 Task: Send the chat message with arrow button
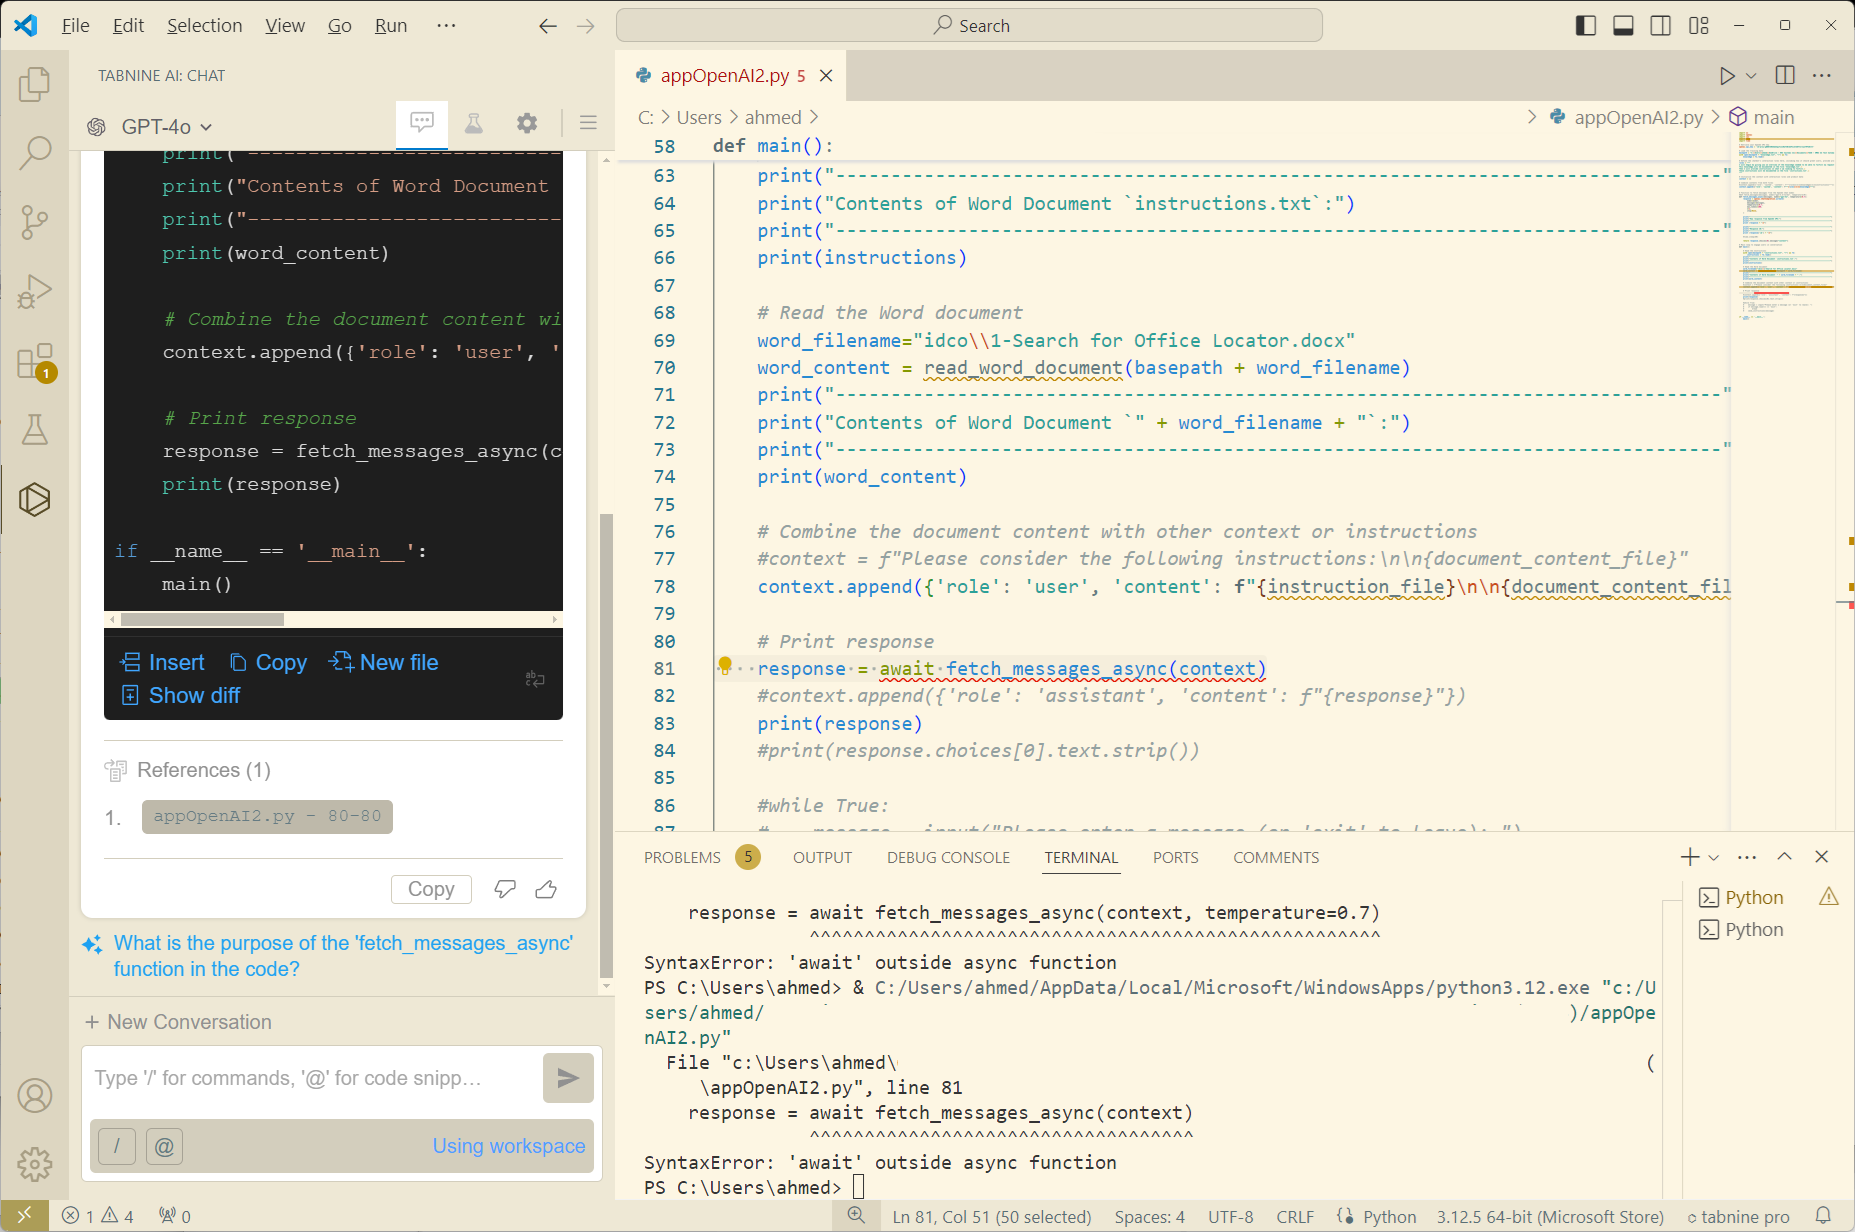click(x=568, y=1078)
